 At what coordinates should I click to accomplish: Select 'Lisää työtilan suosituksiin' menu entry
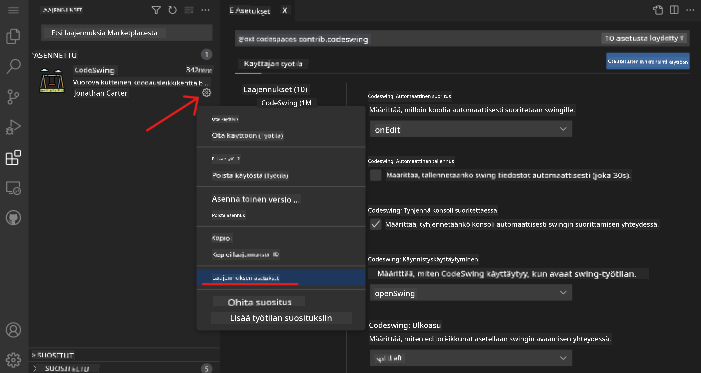[281, 318]
